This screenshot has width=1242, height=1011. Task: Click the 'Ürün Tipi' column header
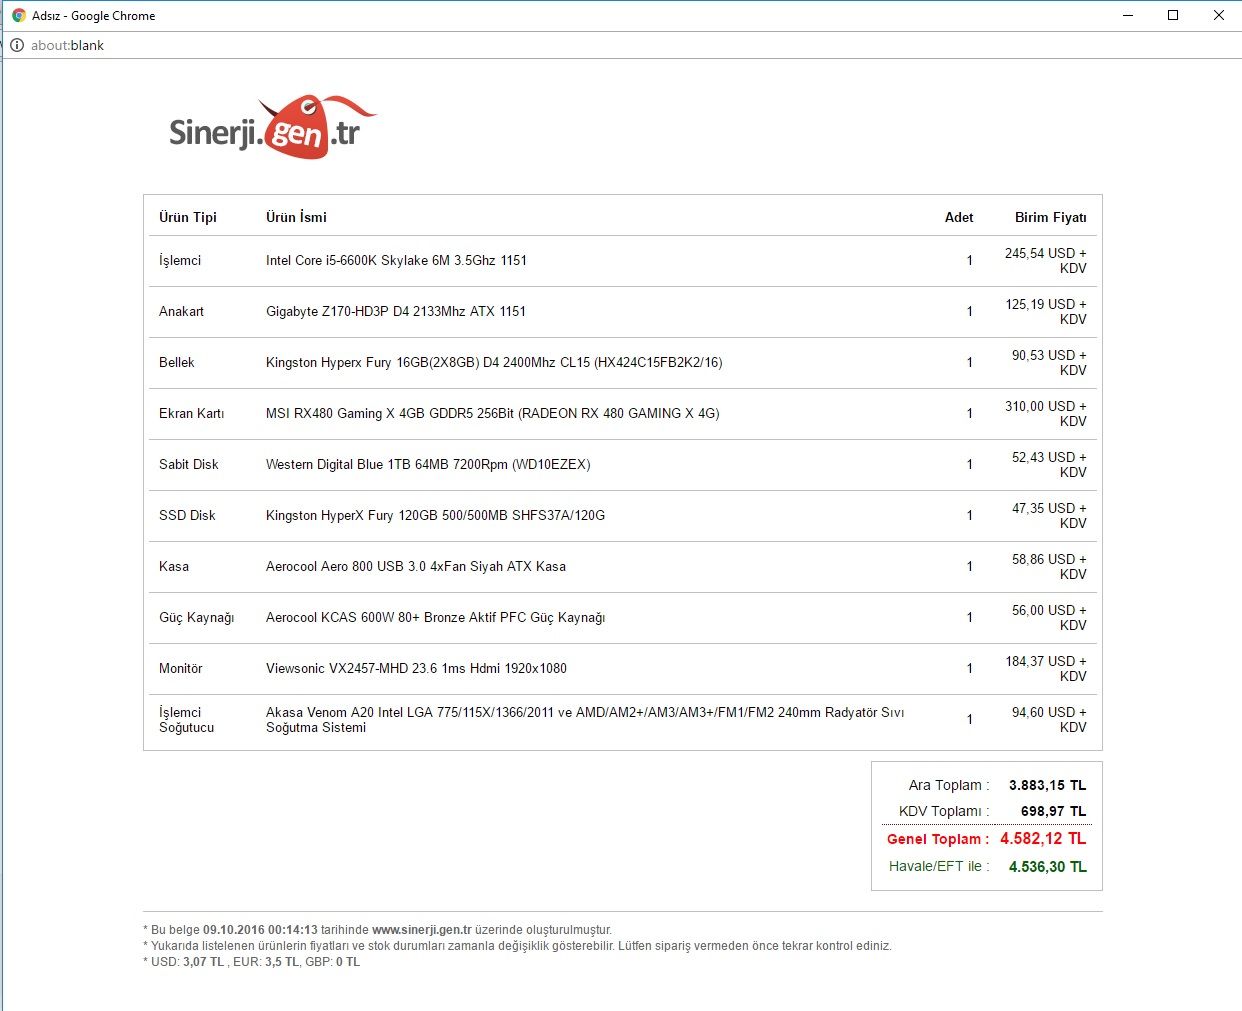click(188, 217)
